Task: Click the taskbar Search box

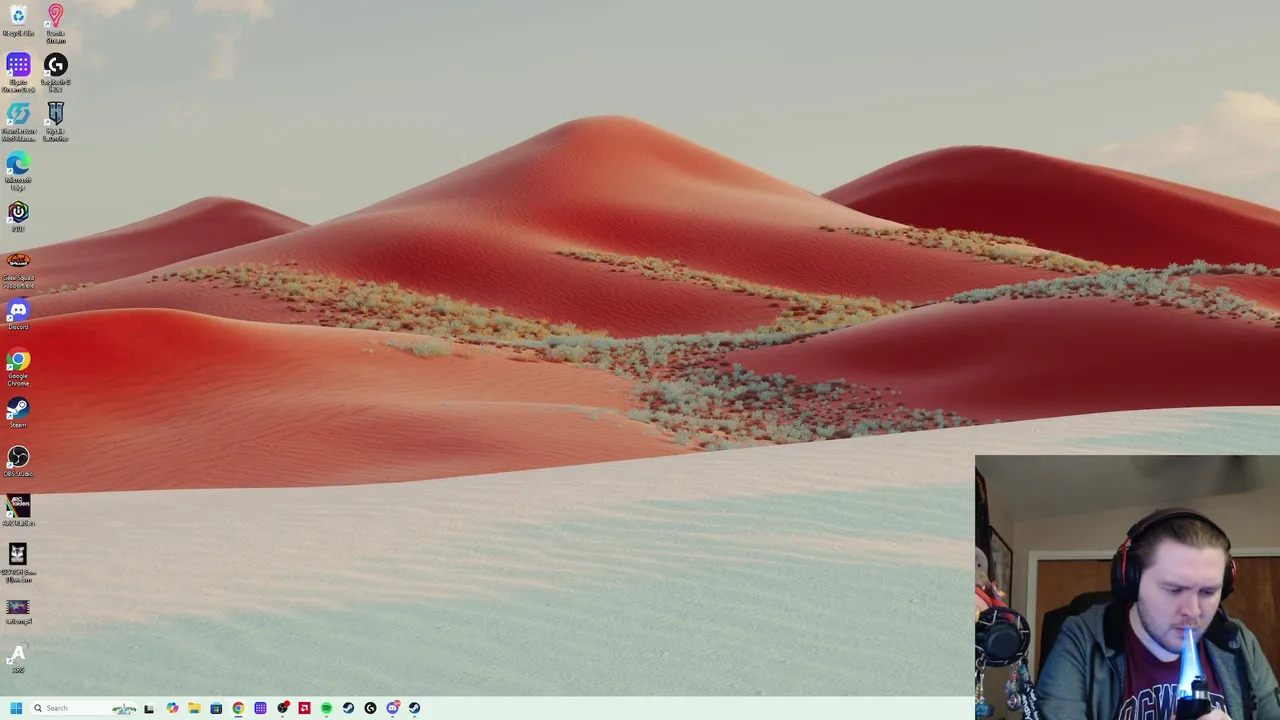Action: tap(84, 708)
